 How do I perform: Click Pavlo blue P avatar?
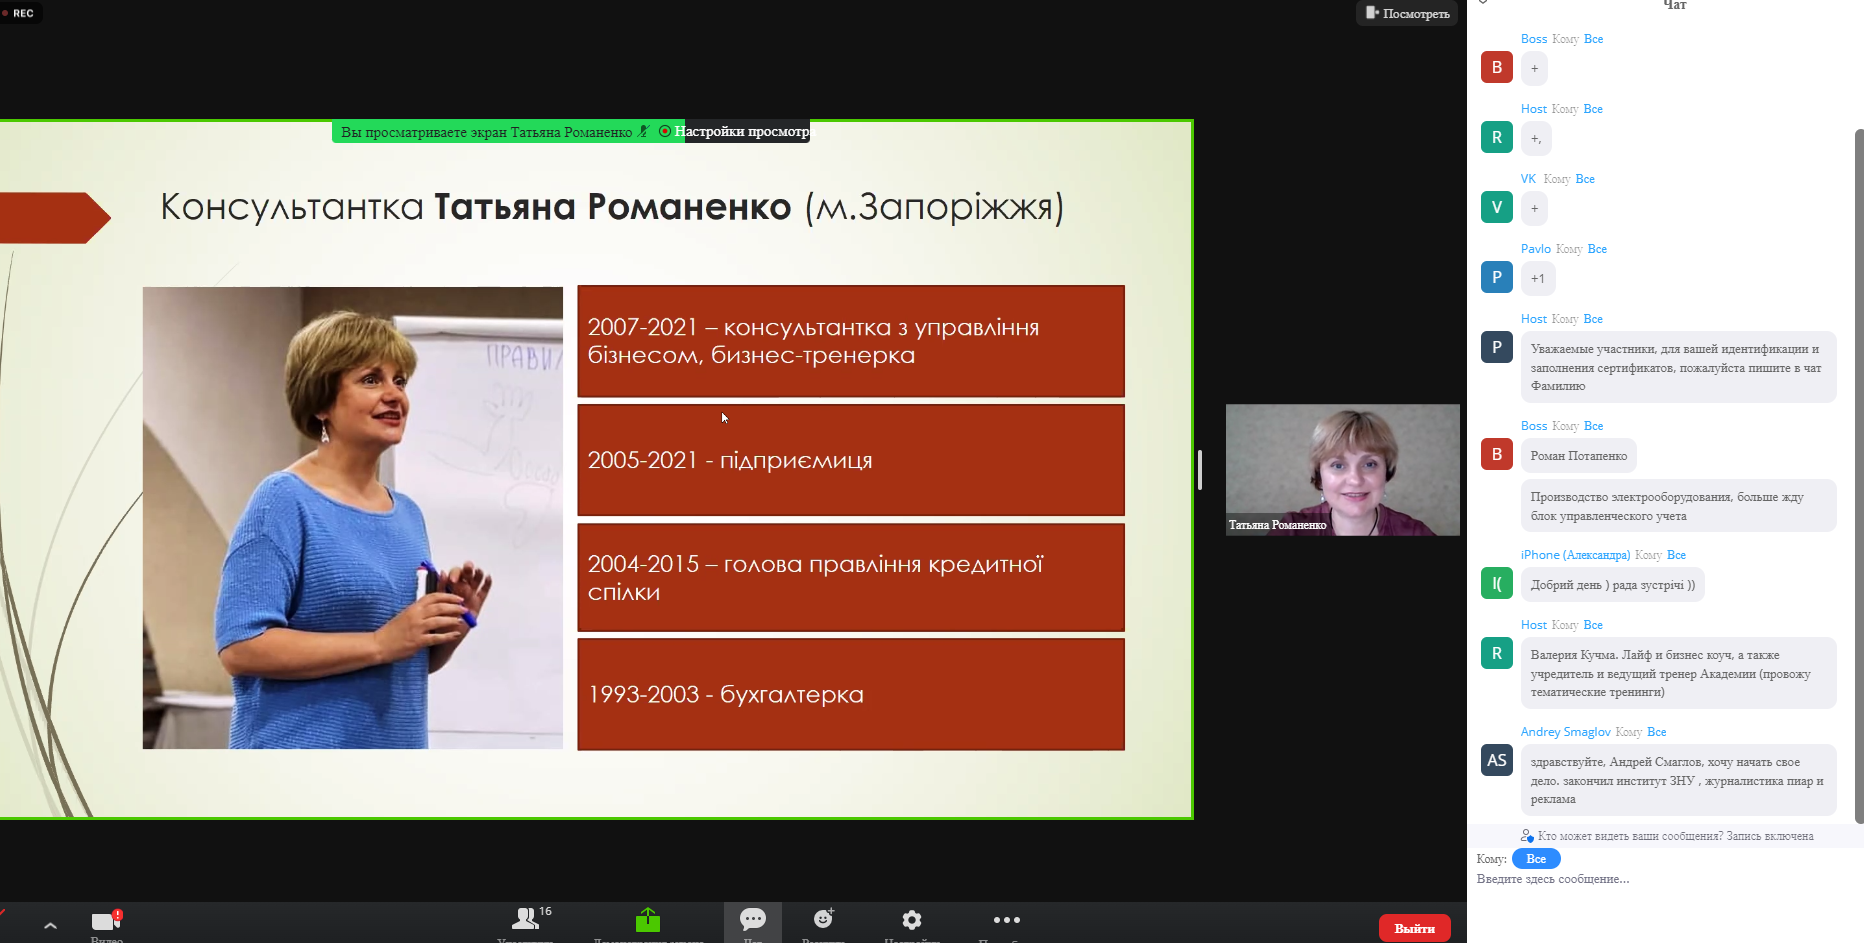[1497, 277]
